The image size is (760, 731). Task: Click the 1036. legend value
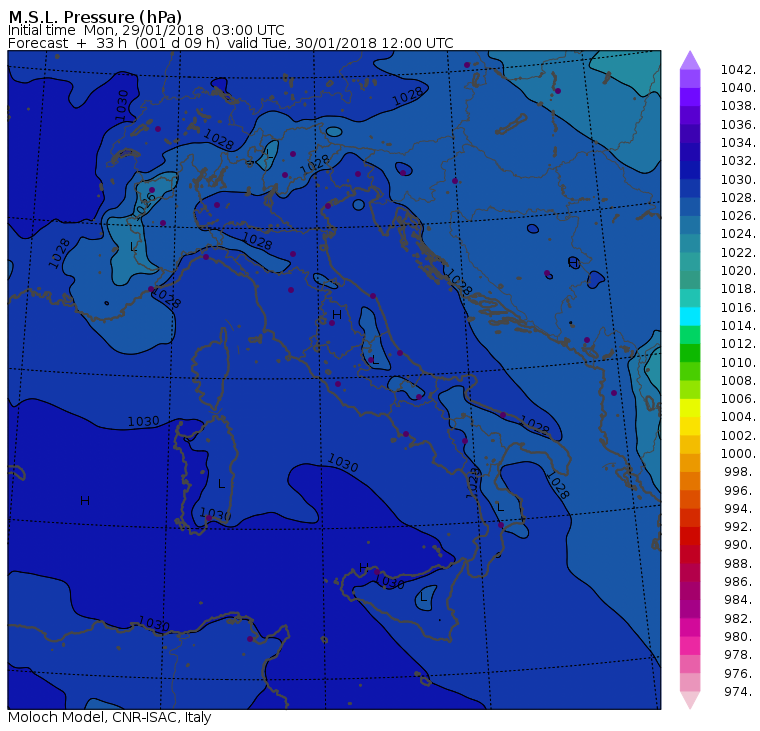tap(738, 125)
